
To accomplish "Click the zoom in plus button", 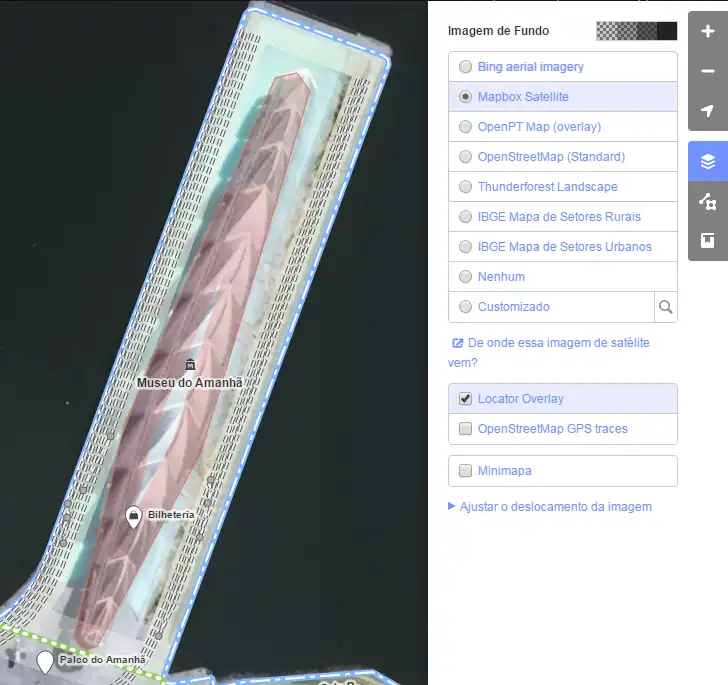I will (x=708, y=32).
